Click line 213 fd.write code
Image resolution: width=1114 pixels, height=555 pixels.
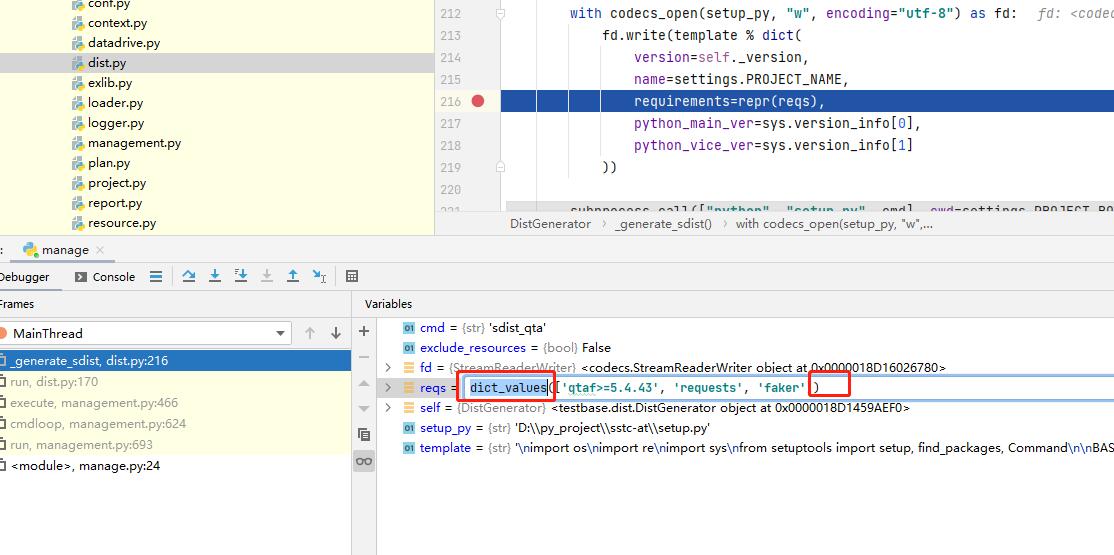[702, 36]
